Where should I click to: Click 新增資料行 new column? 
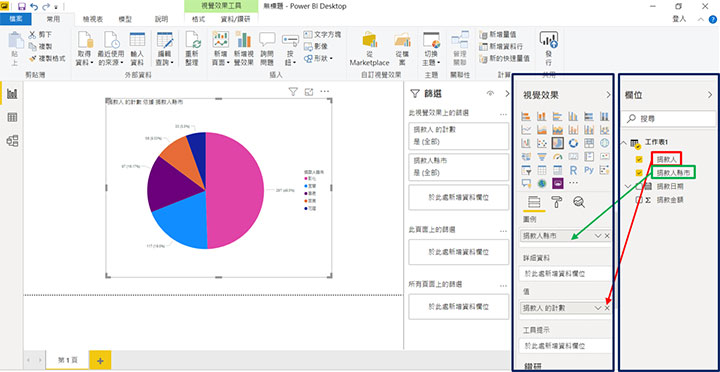pos(501,46)
